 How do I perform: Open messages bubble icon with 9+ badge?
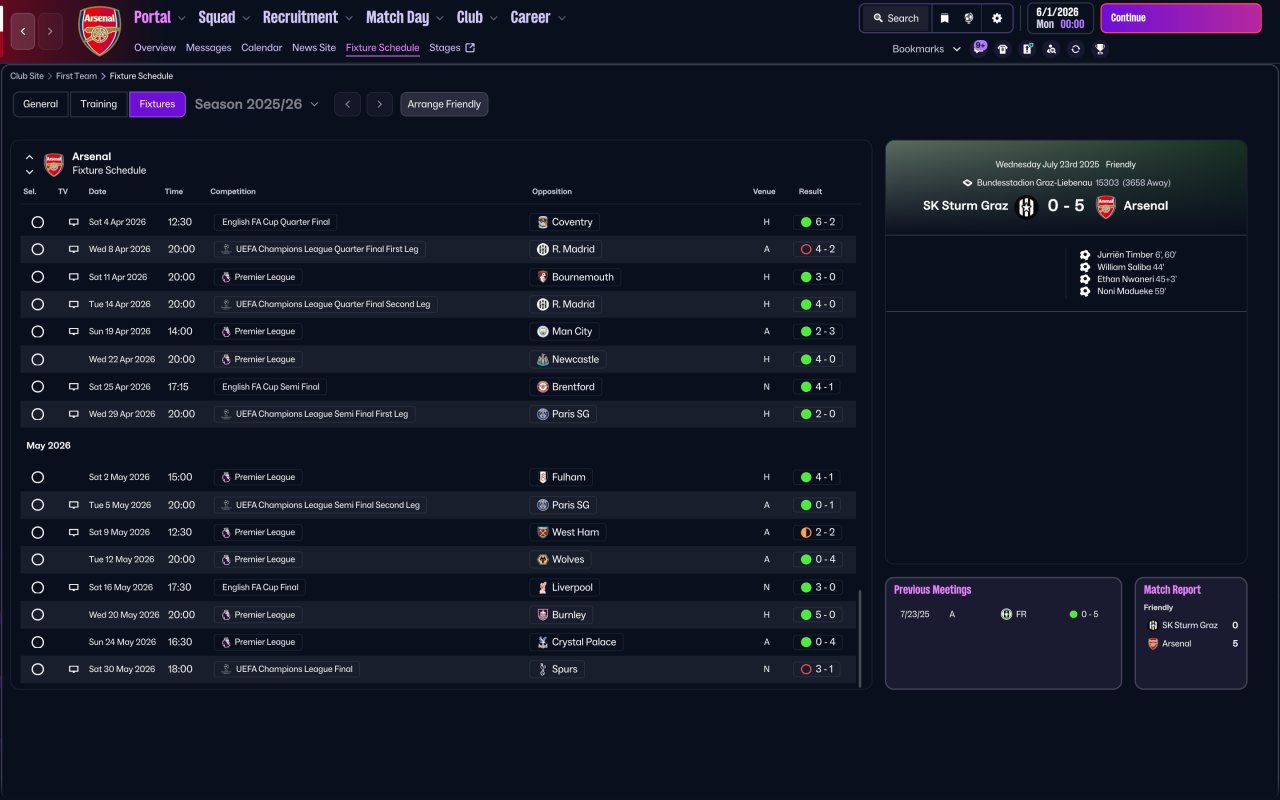pyautogui.click(x=979, y=47)
